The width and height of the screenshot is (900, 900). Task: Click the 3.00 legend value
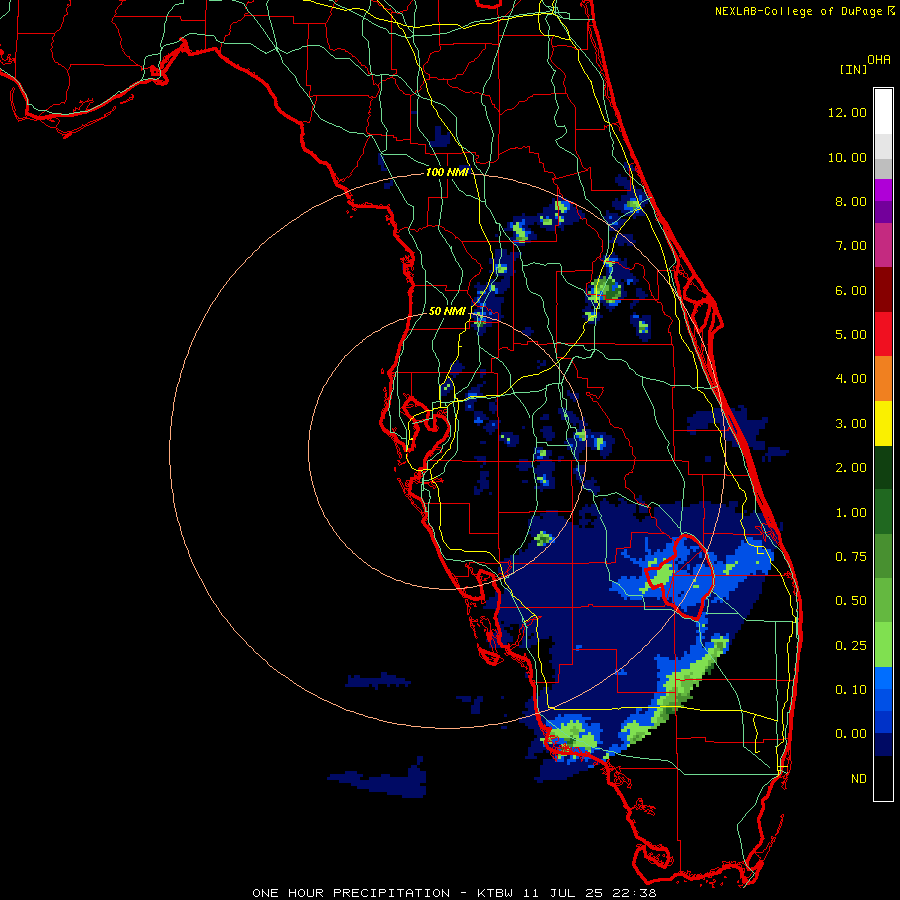click(851, 424)
